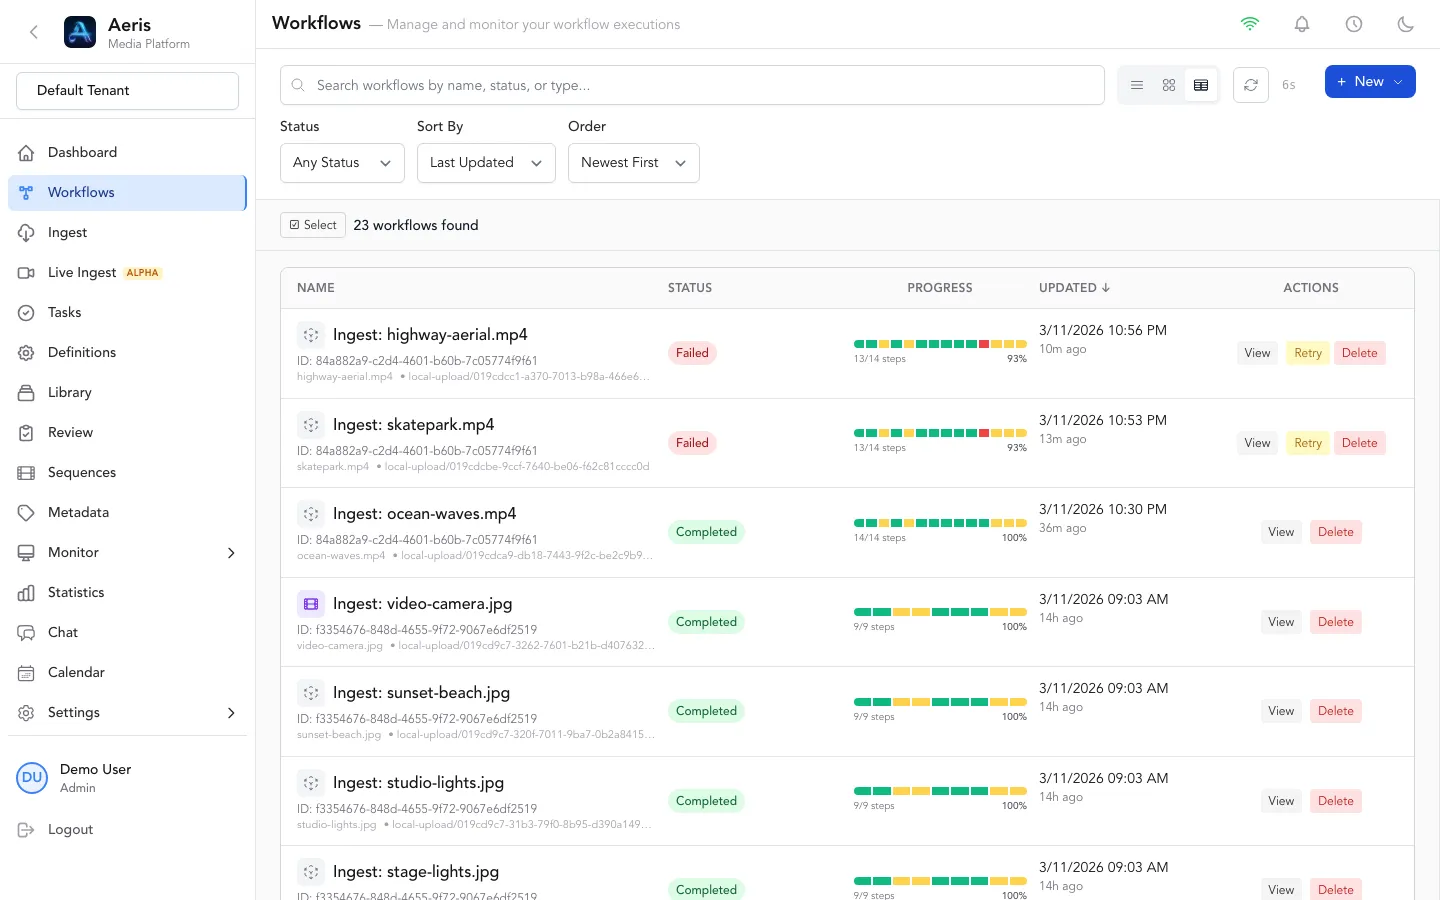Open Live Ingest alpha page
The image size is (1440, 900).
(x=127, y=272)
